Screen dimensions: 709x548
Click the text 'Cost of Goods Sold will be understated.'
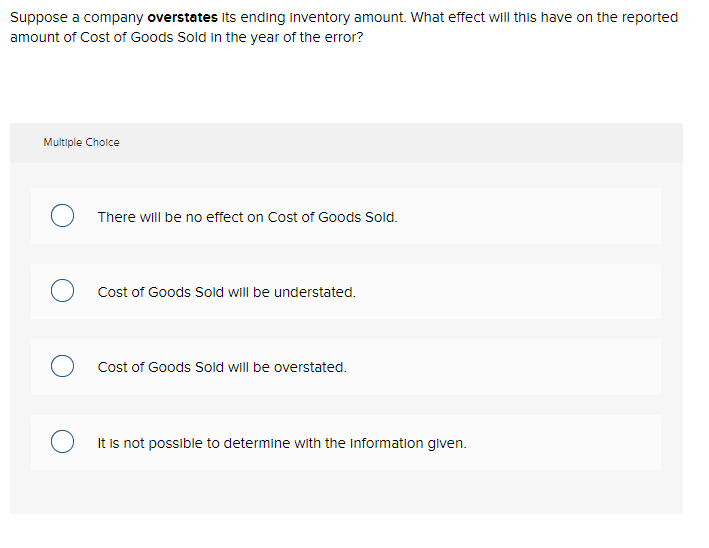click(x=226, y=292)
